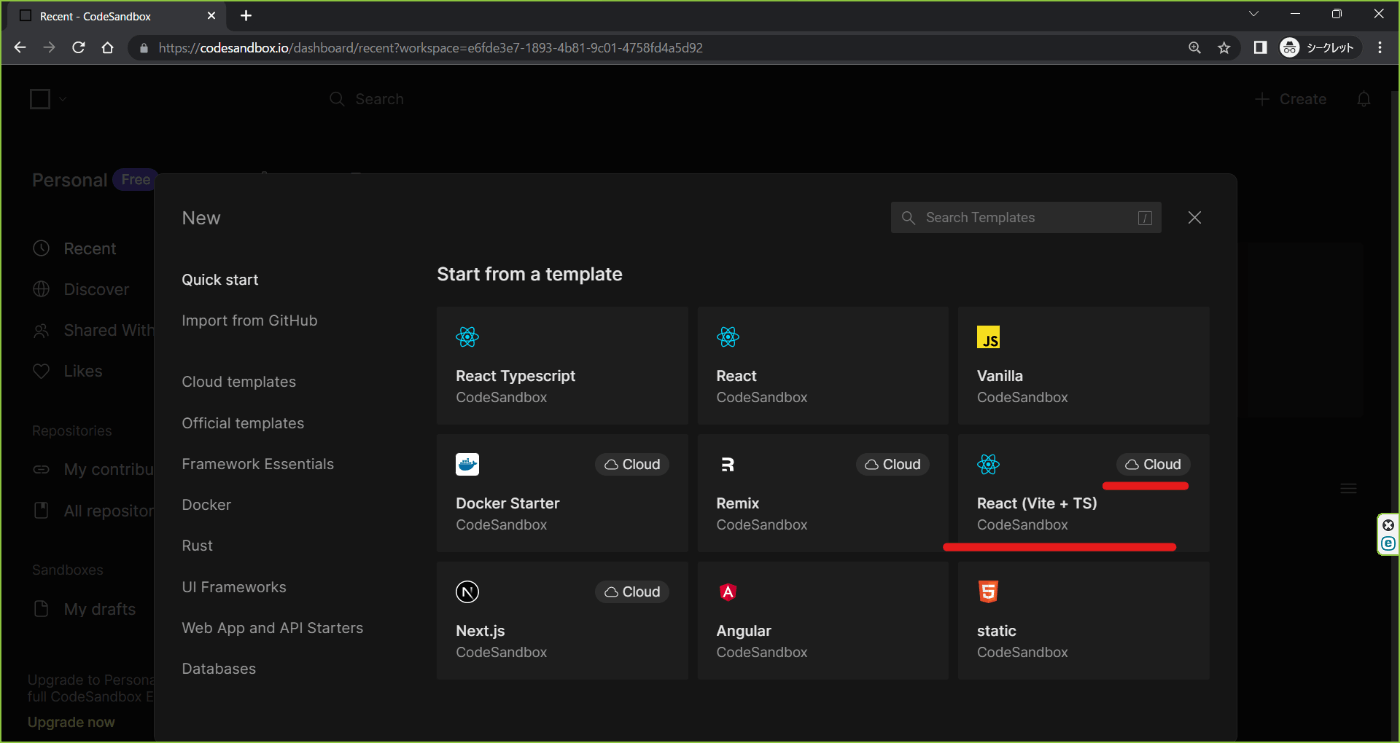Choose the static template title
Screen dimensions: 1400x743
(997, 631)
